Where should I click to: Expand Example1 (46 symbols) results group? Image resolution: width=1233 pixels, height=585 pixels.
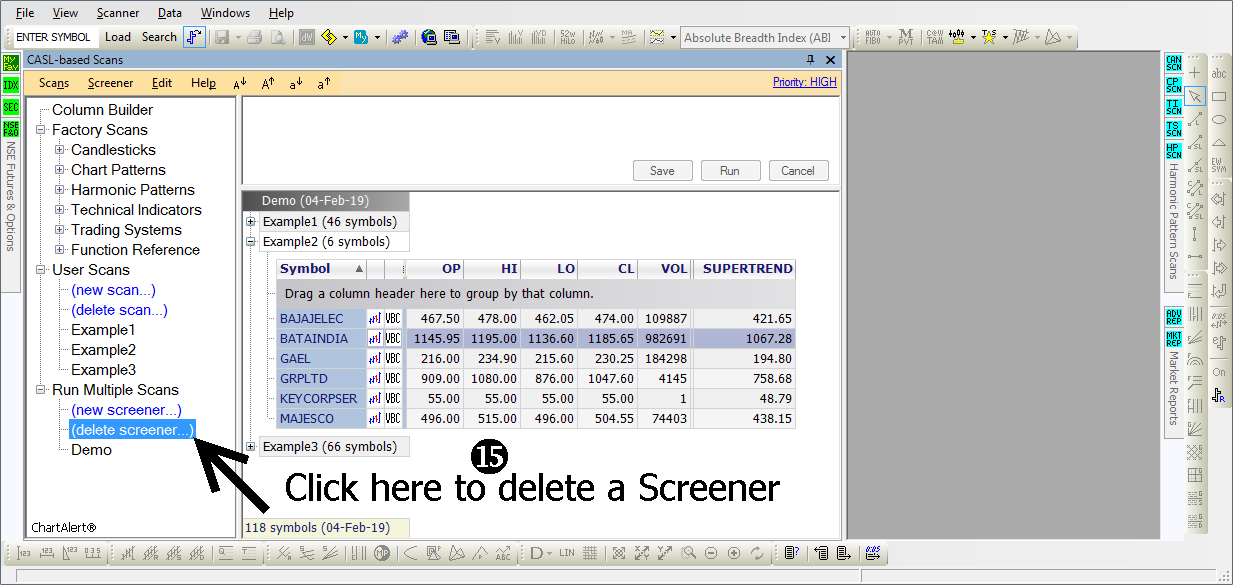pos(251,222)
